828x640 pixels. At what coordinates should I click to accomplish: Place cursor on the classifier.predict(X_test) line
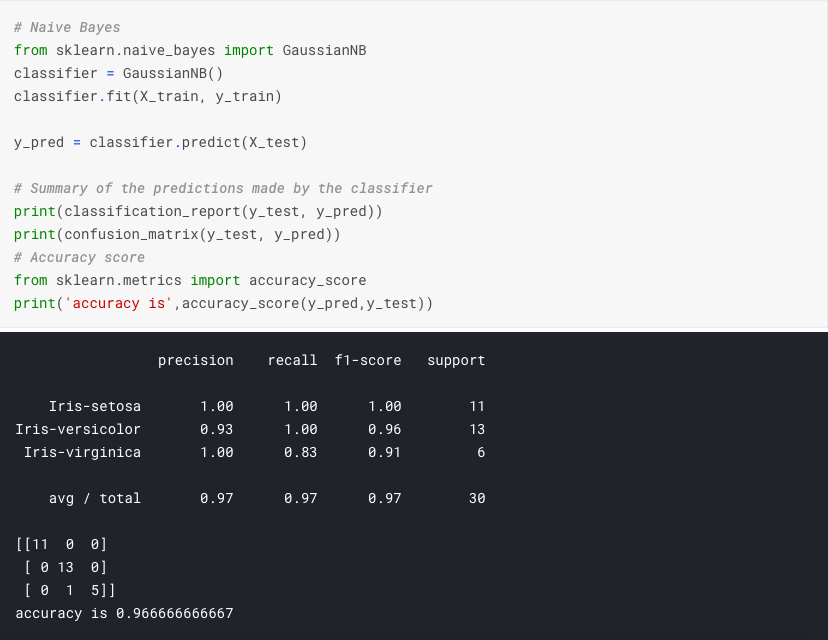point(160,142)
